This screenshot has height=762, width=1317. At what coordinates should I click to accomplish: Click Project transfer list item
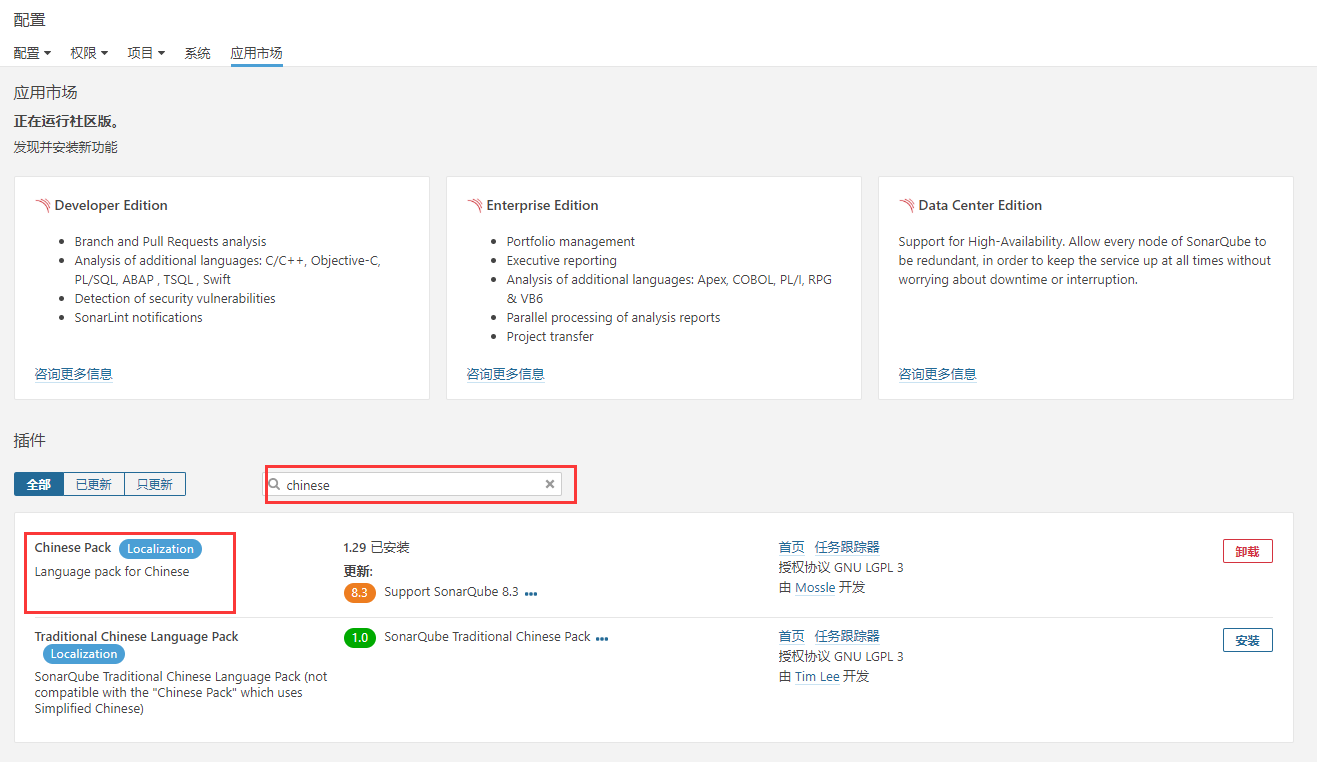point(550,336)
